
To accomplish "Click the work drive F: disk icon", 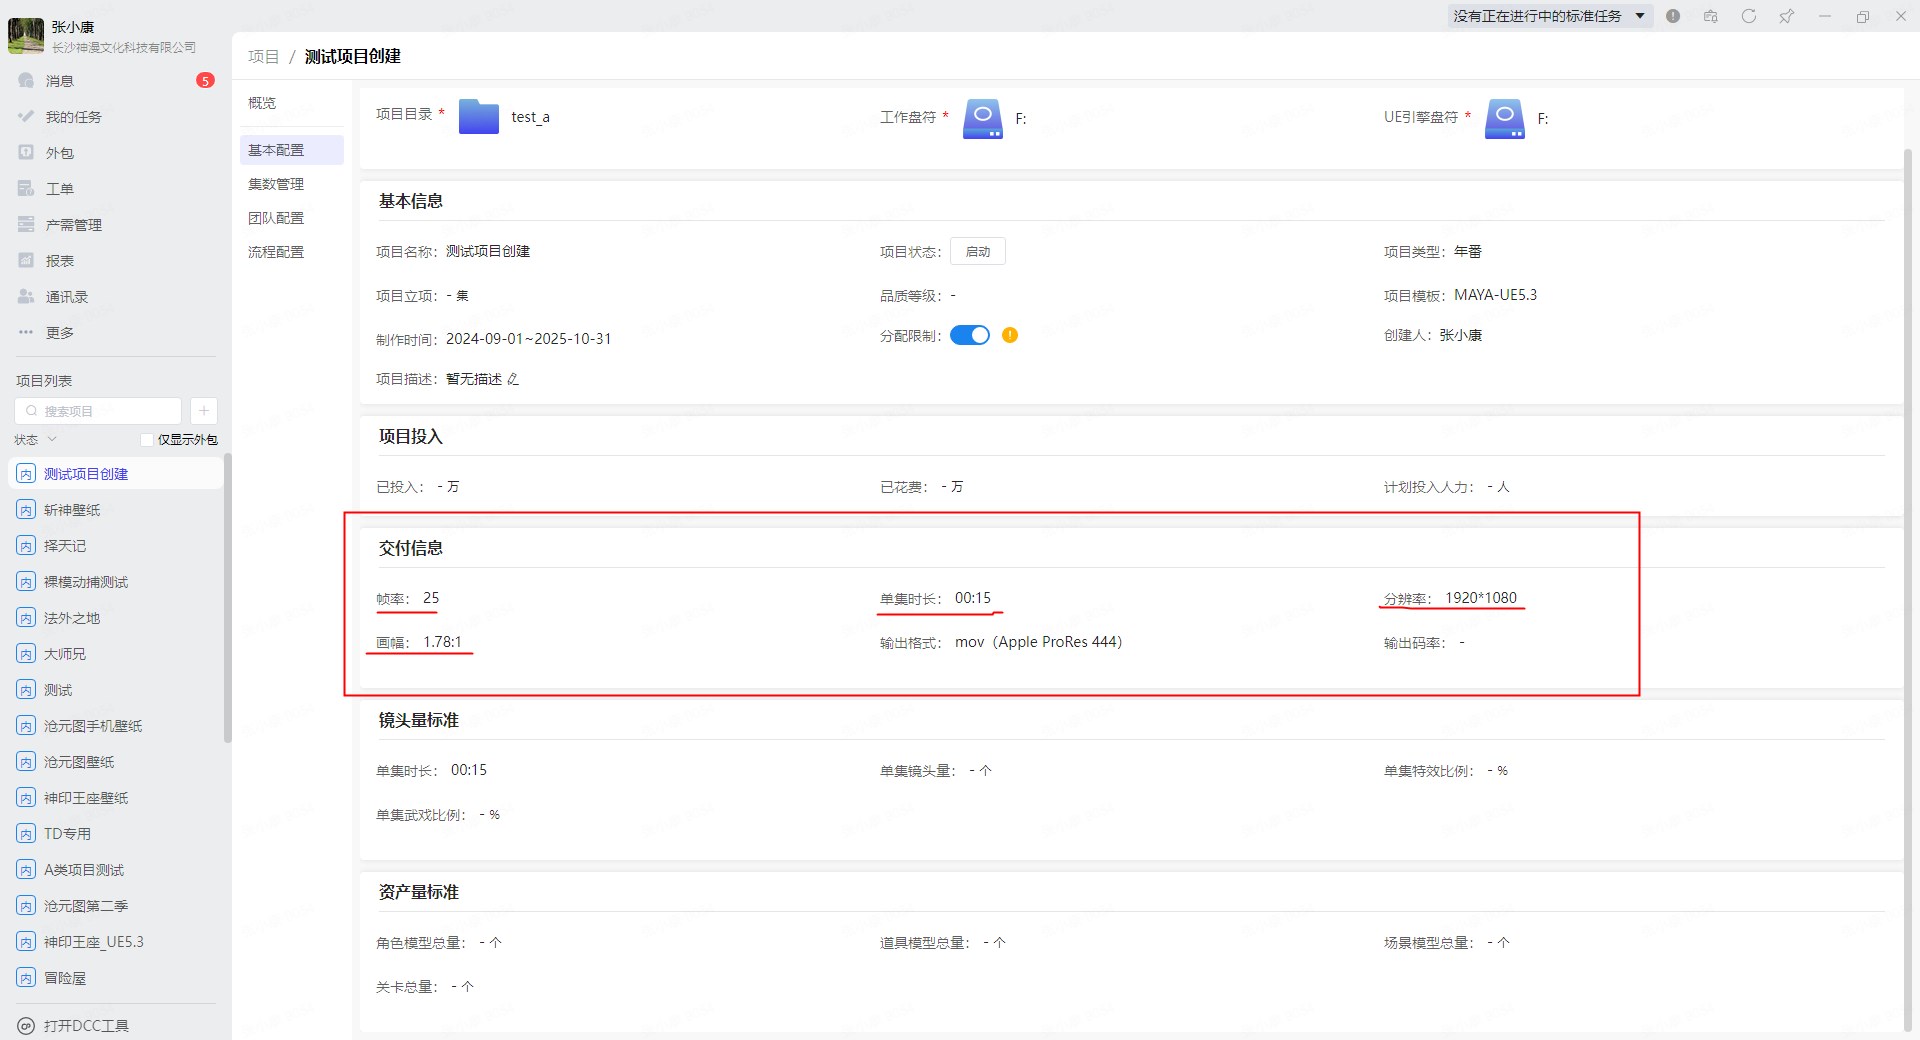I will [982, 118].
